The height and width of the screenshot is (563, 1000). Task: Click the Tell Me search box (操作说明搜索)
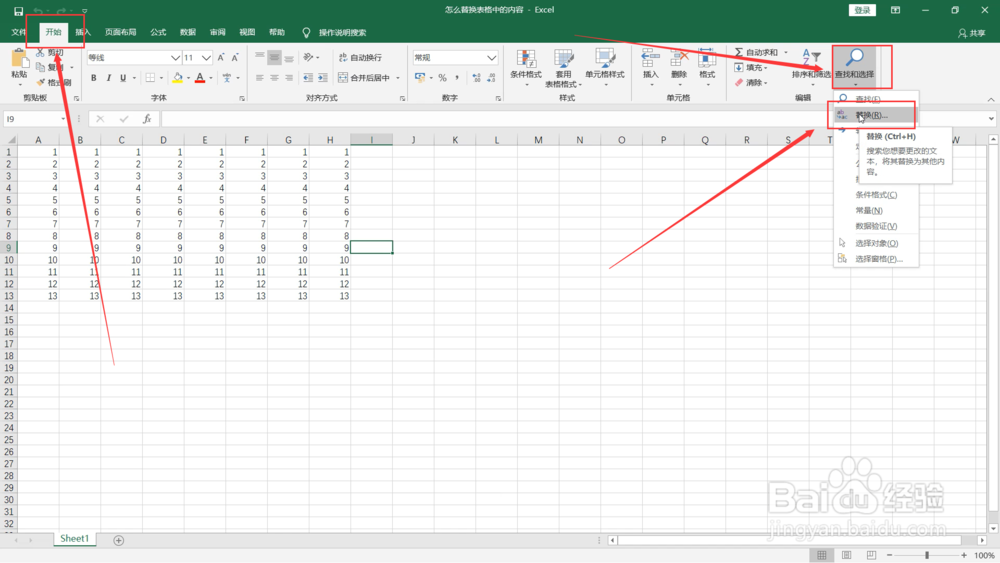pos(342,33)
